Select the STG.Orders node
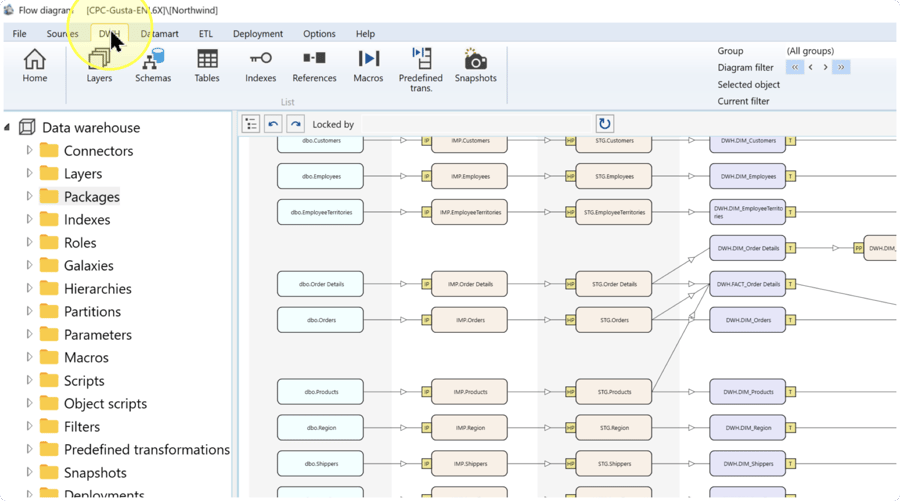This screenshot has height=501, width=900. click(x=614, y=320)
